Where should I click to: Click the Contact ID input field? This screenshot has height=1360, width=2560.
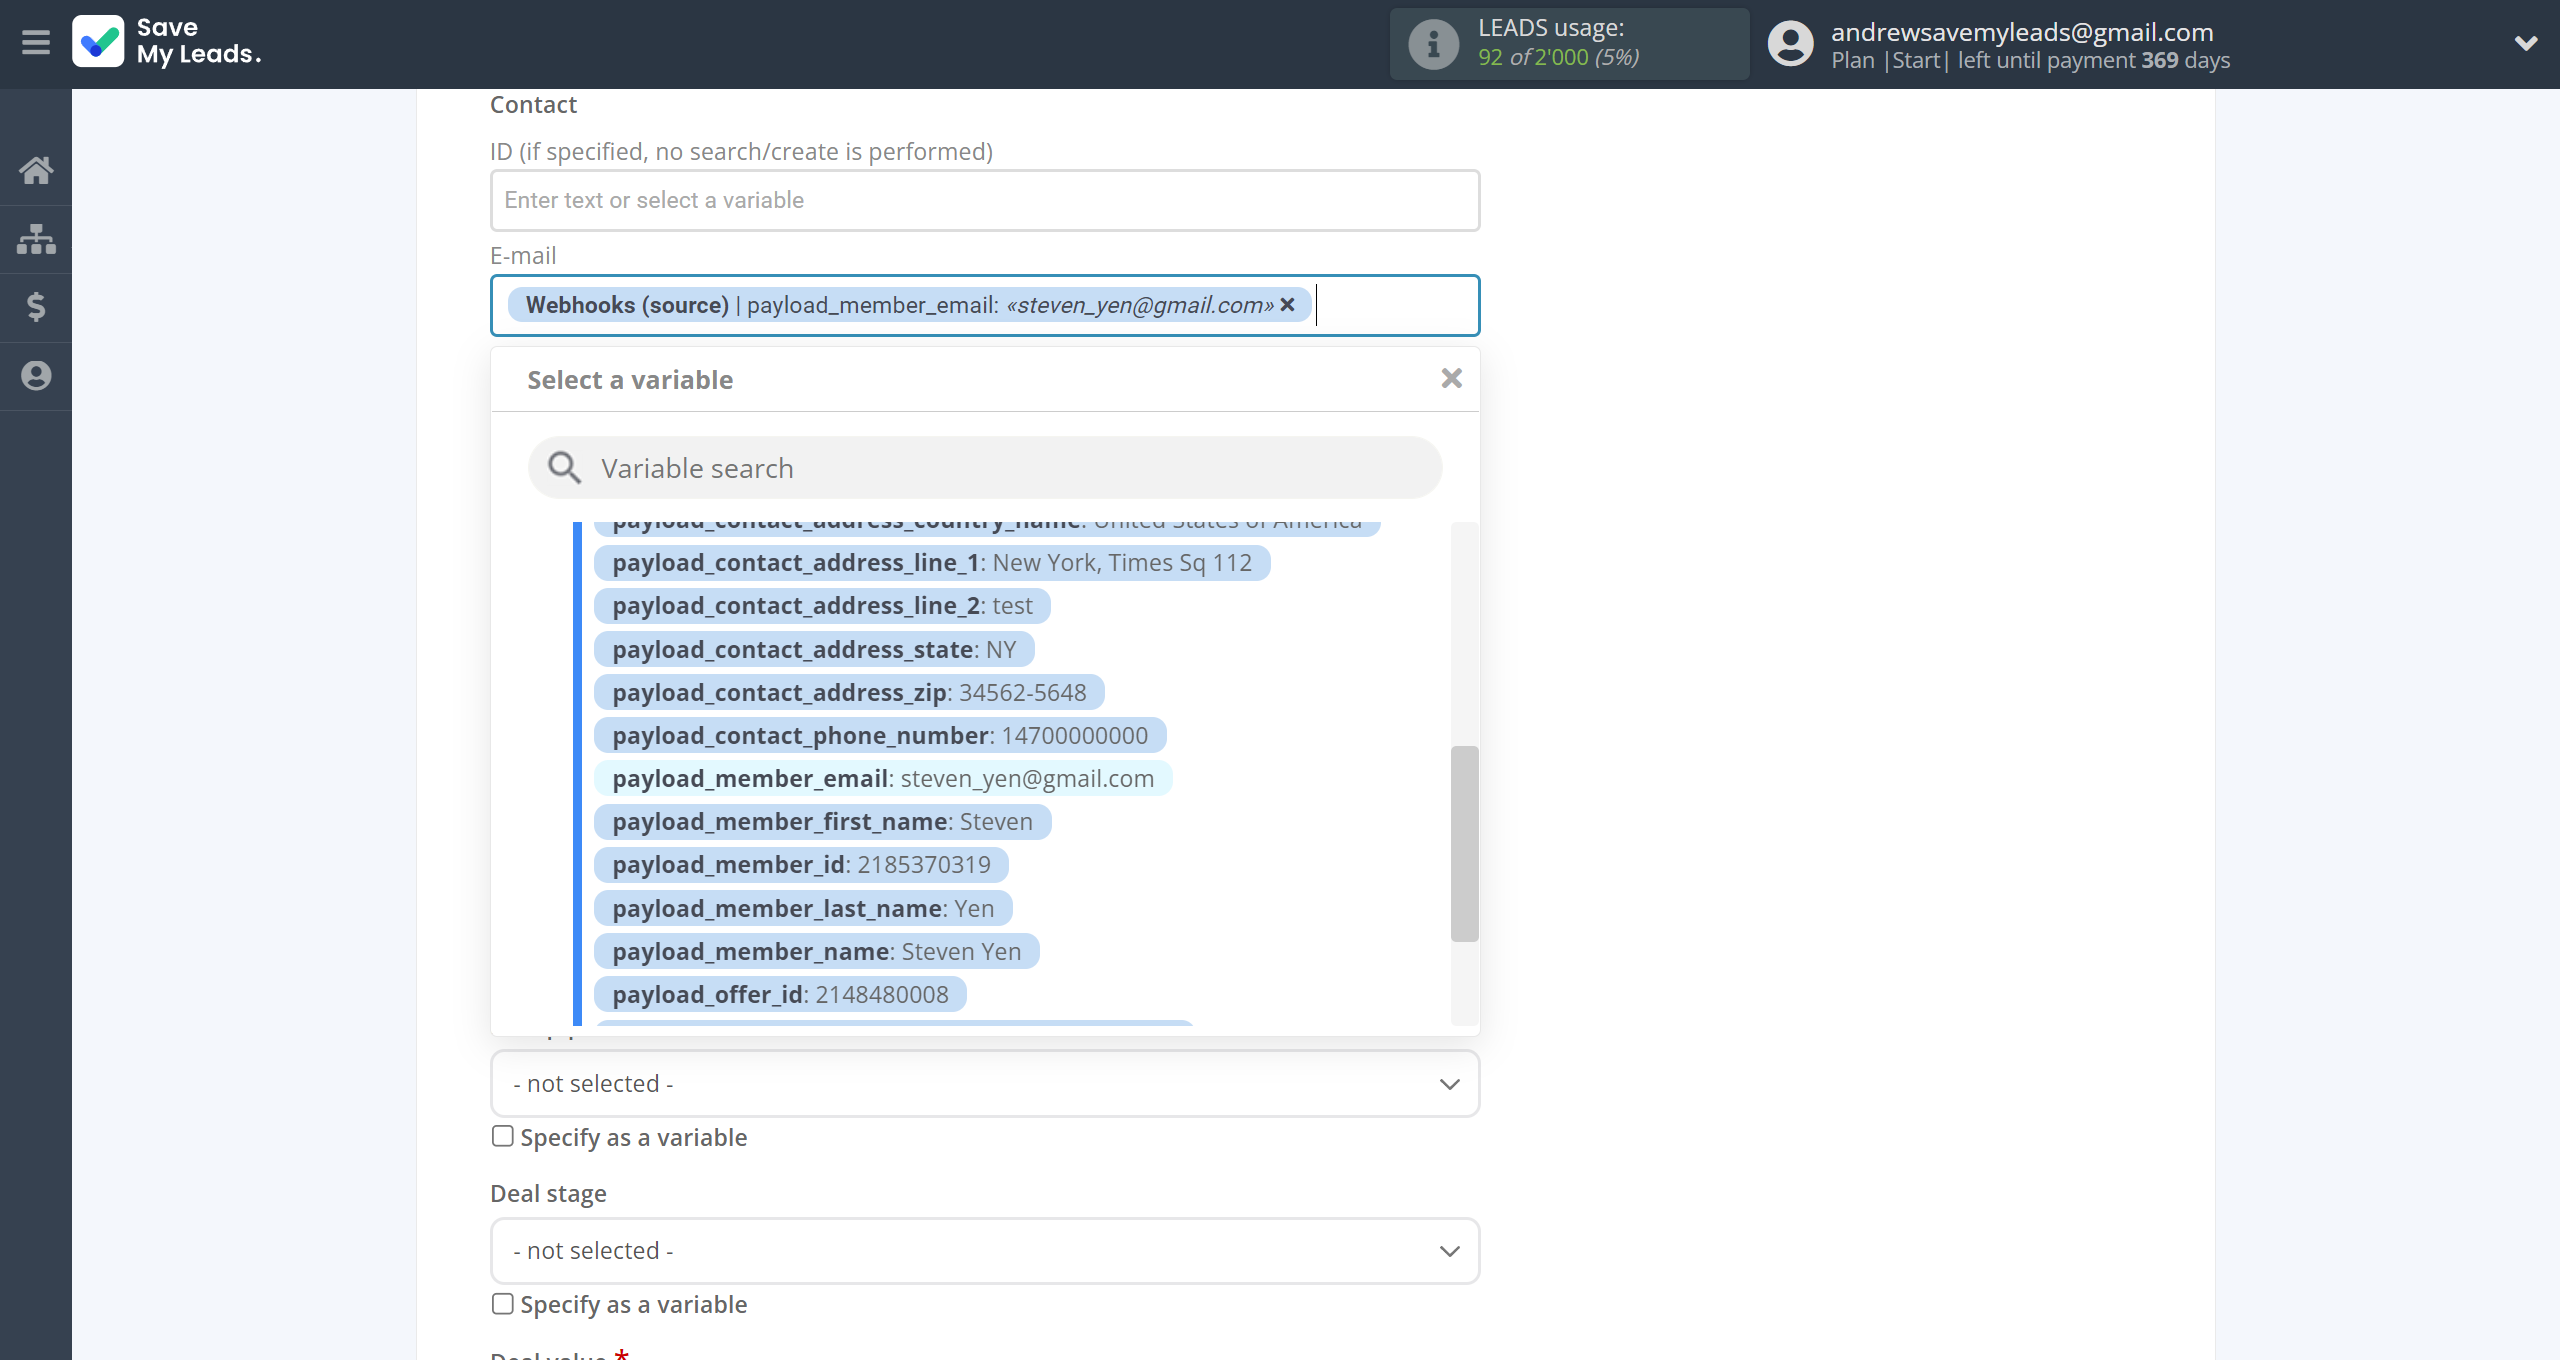pos(985,200)
